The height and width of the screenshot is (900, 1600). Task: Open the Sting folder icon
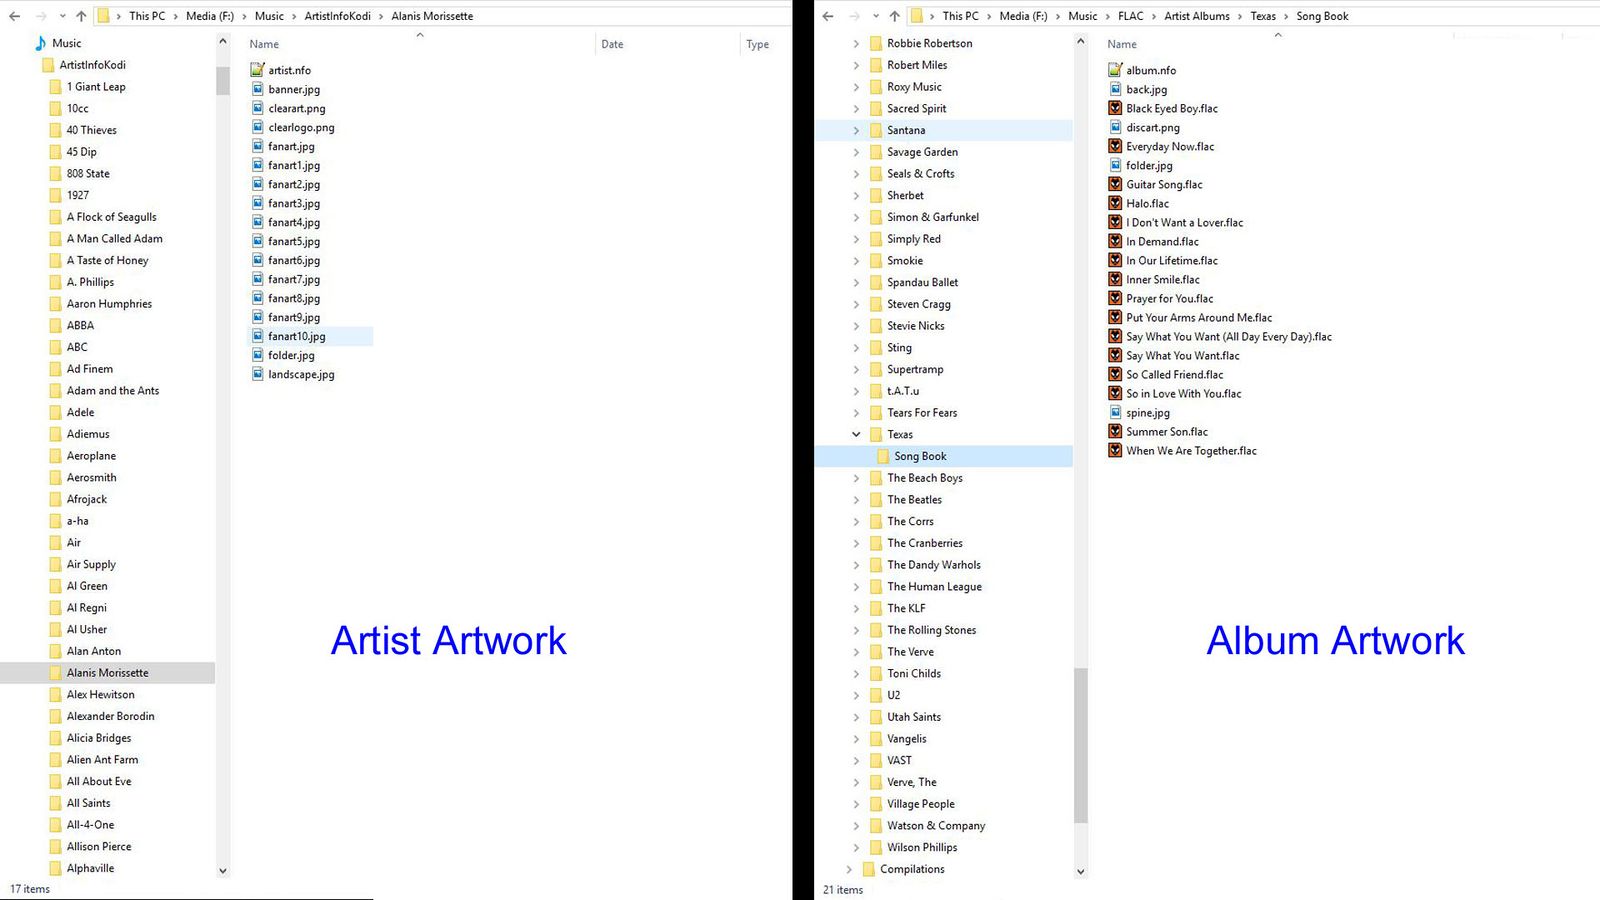tap(876, 347)
